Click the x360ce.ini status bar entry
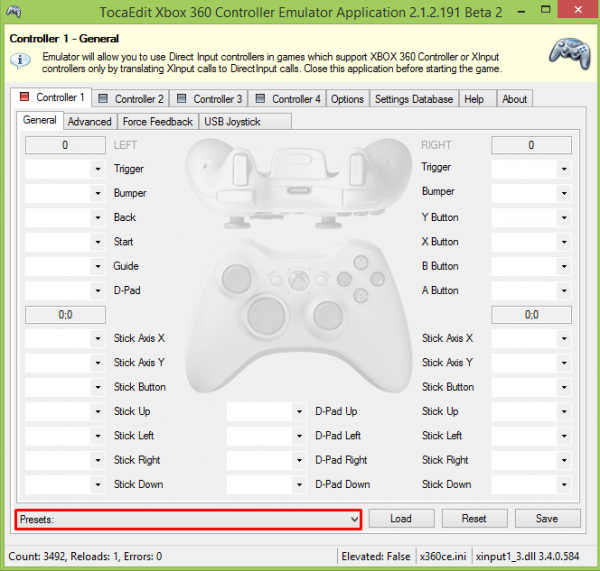The image size is (600, 571). 443,556
